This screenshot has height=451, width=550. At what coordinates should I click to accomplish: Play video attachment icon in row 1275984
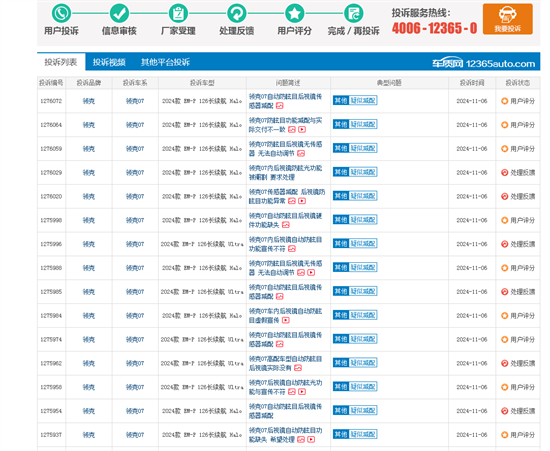(286, 320)
